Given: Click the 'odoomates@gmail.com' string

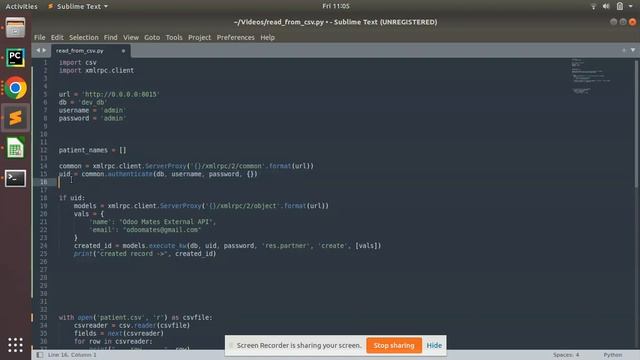Looking at the screenshot, I should click(x=162, y=230).
